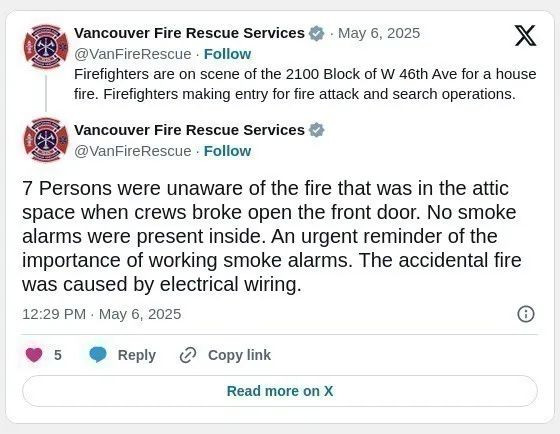Click the verified badge on the first tweet
The height and width of the screenshot is (434, 560).
coord(316,34)
